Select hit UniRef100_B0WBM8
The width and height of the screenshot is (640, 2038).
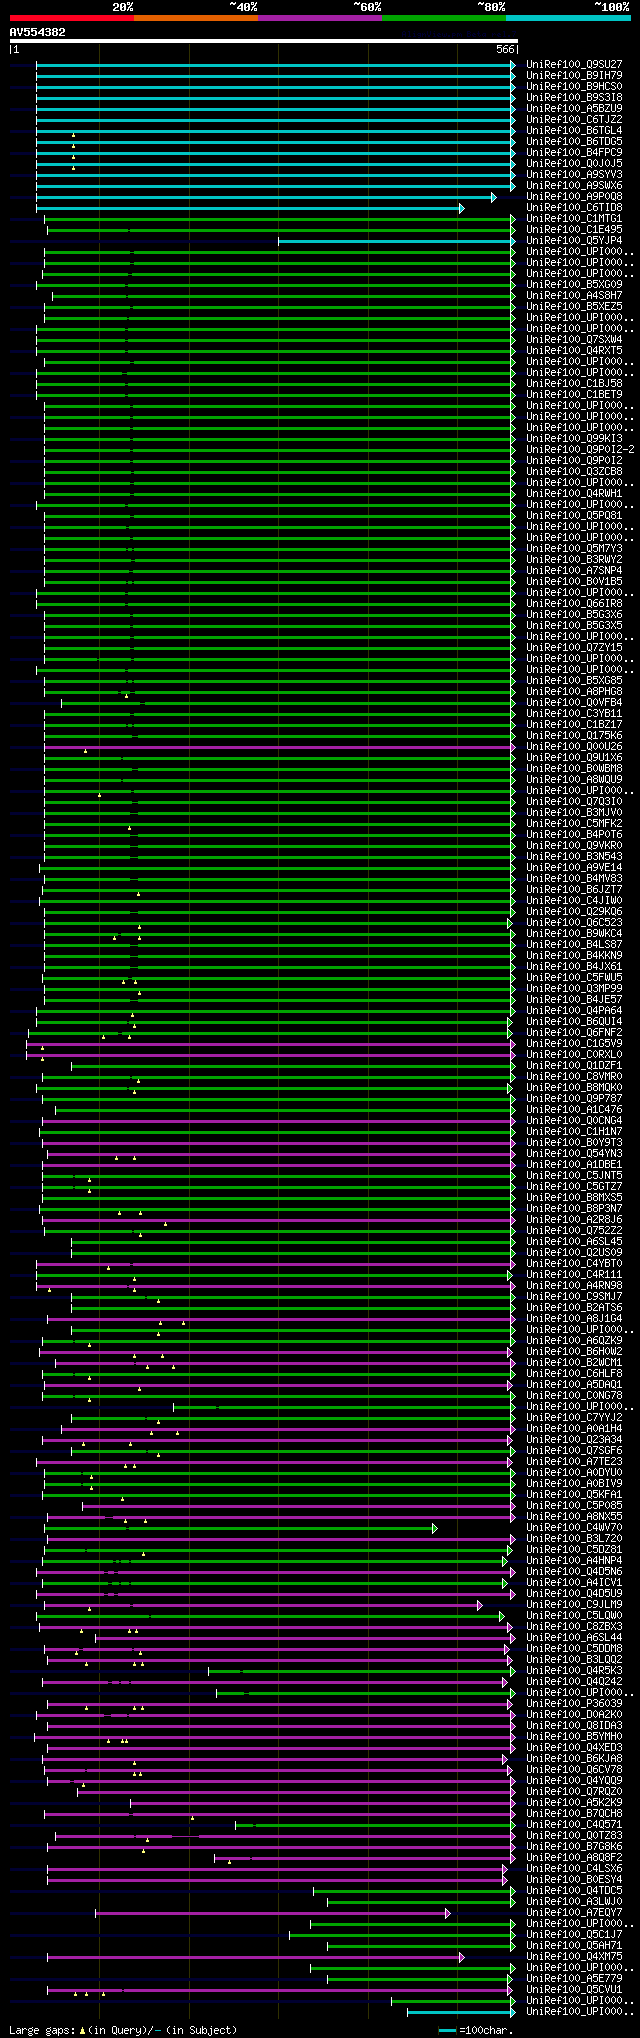574,768
